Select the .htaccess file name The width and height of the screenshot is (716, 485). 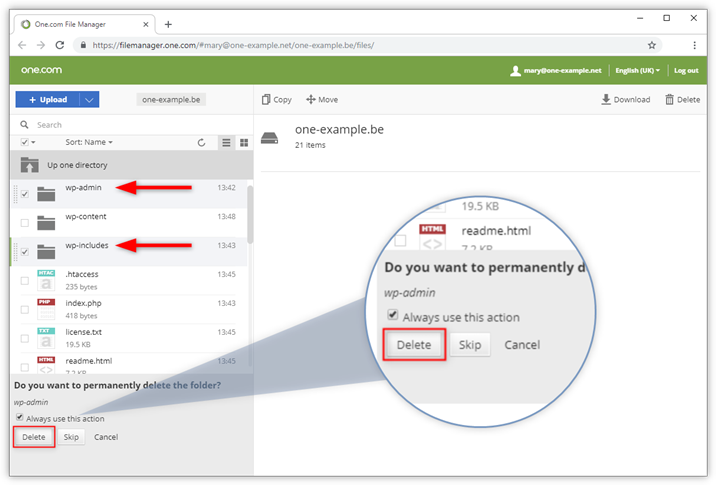pos(82,274)
